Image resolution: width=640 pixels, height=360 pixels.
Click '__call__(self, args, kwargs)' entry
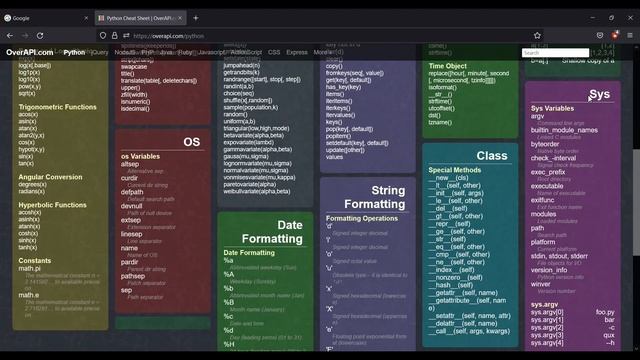tap(469, 331)
